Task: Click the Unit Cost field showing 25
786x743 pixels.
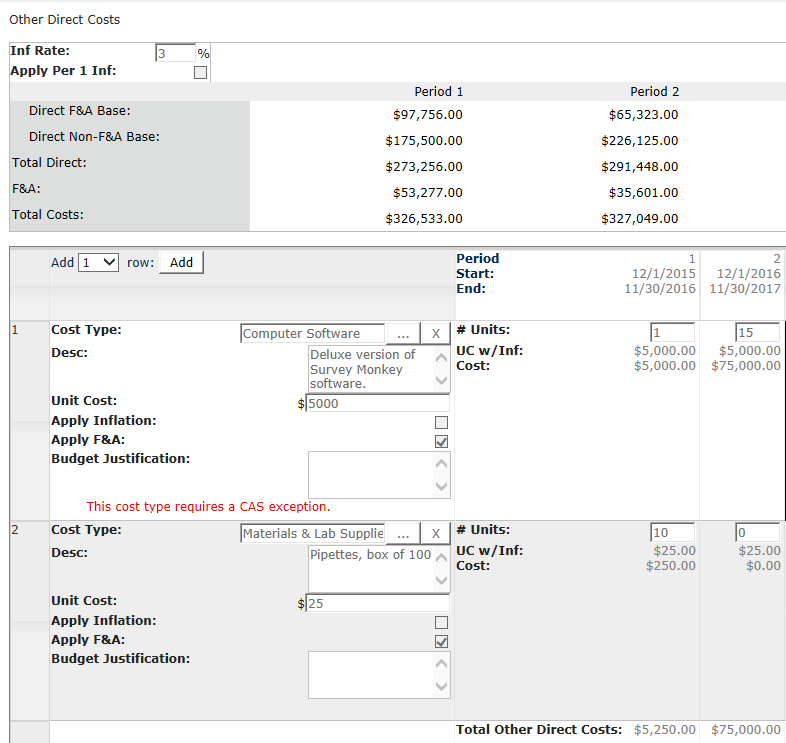Action: (x=377, y=604)
